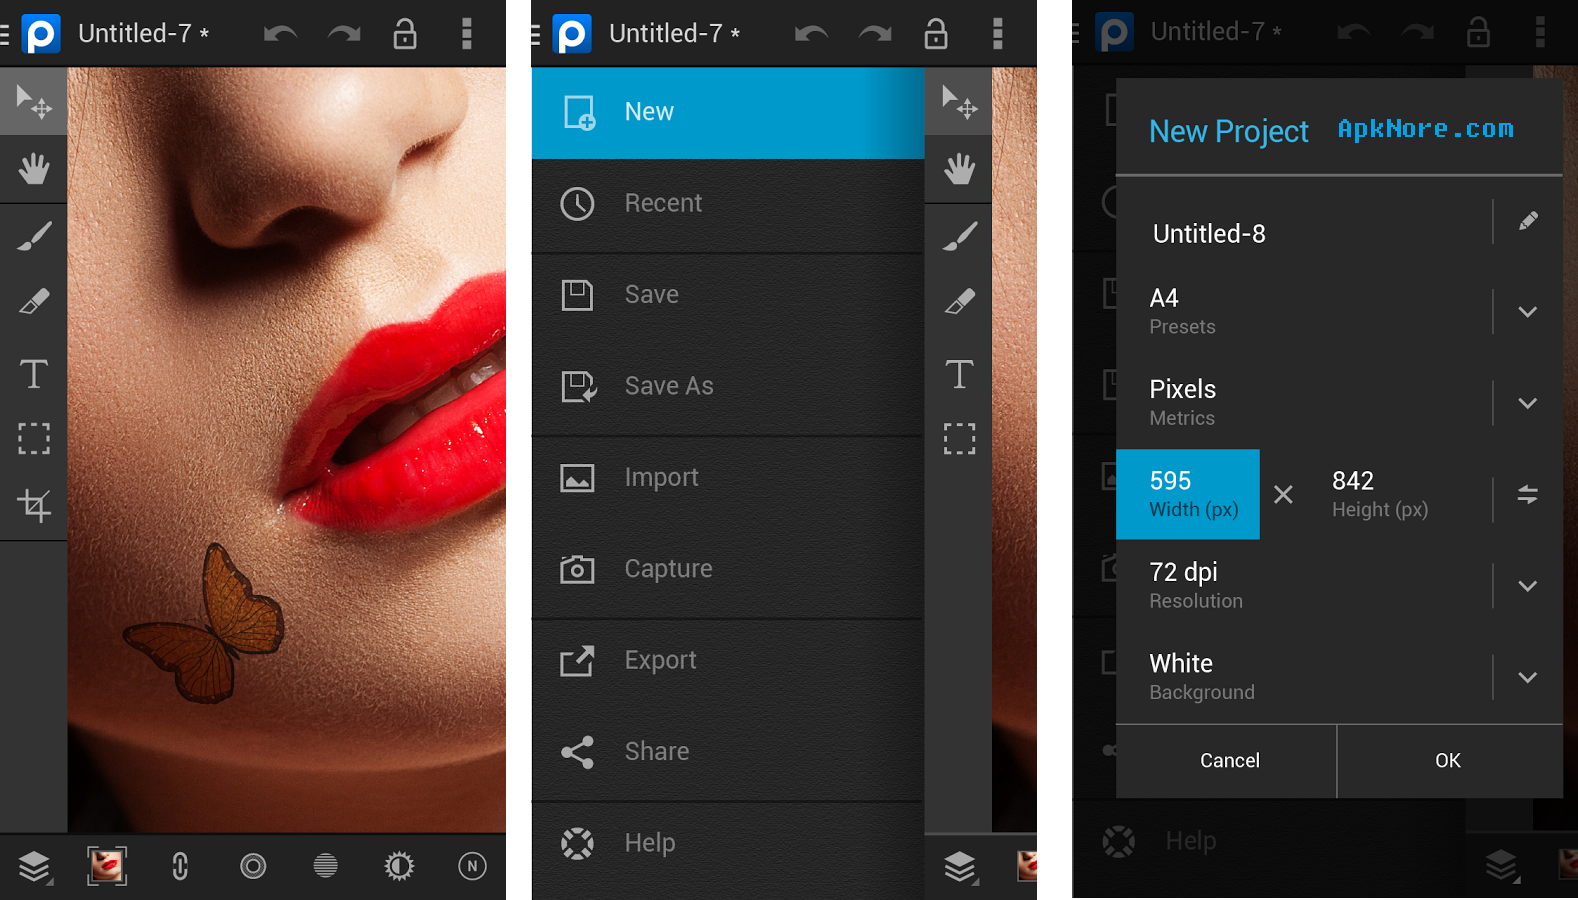
Task: Select the Hand pan tool in first screen
Action: (33, 169)
